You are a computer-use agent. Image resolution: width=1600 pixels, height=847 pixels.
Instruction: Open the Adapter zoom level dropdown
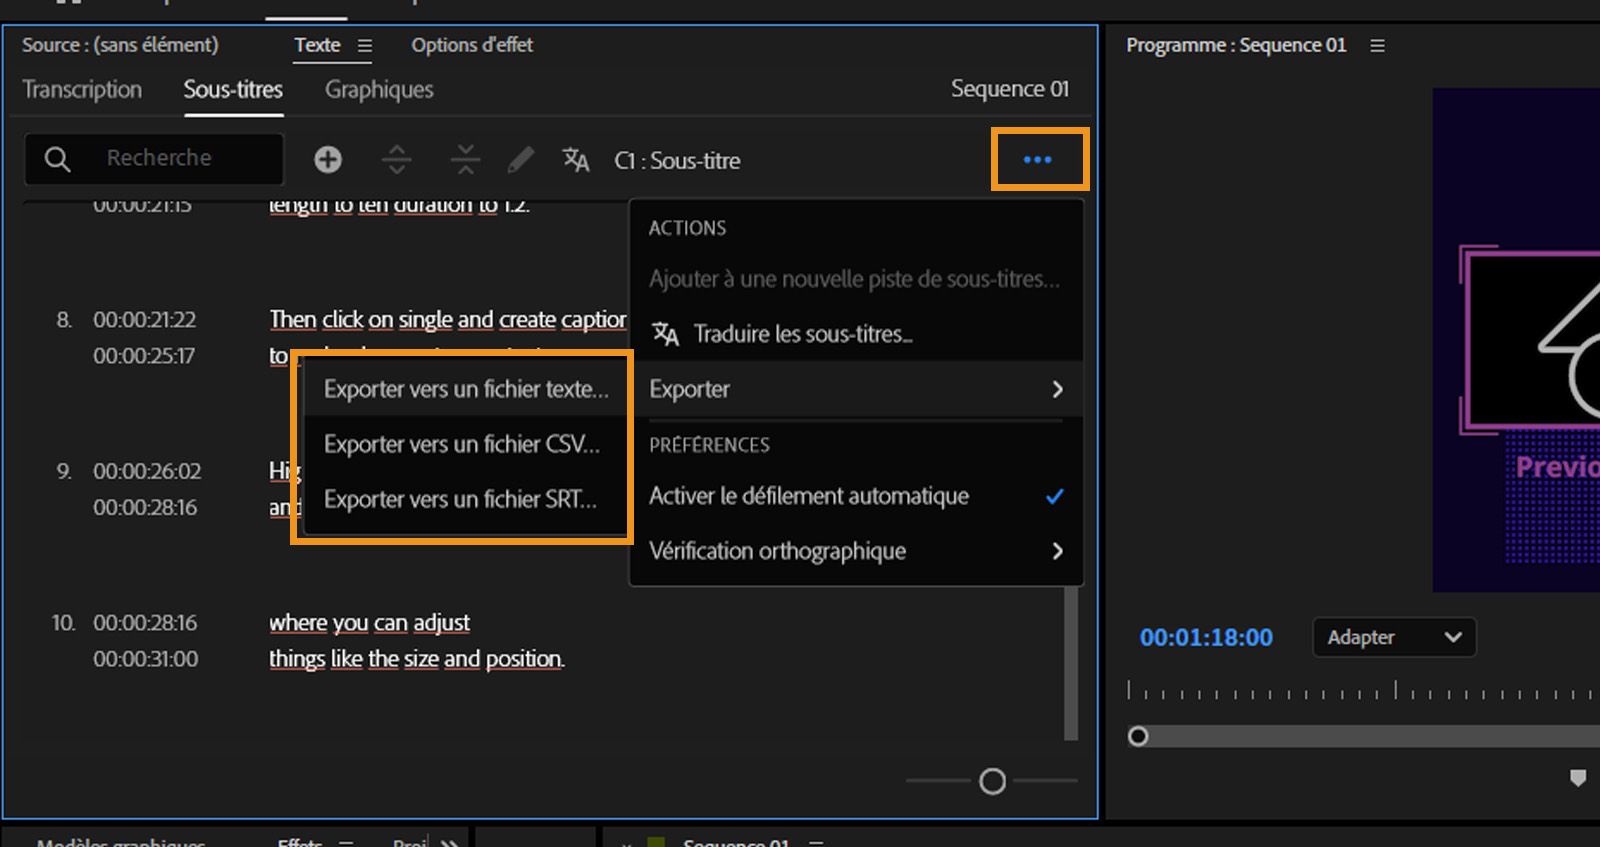(x=1394, y=637)
